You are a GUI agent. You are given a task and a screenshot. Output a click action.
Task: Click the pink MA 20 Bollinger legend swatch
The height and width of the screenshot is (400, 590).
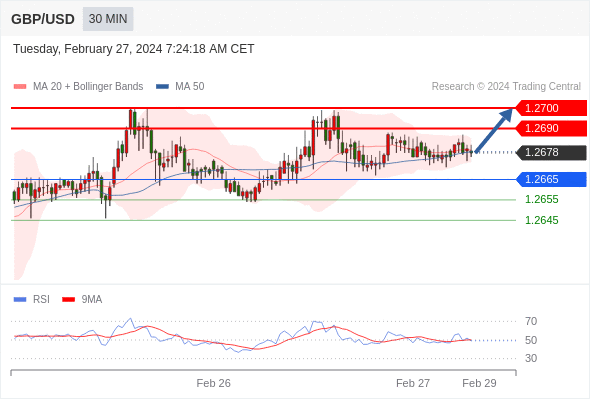click(x=20, y=87)
